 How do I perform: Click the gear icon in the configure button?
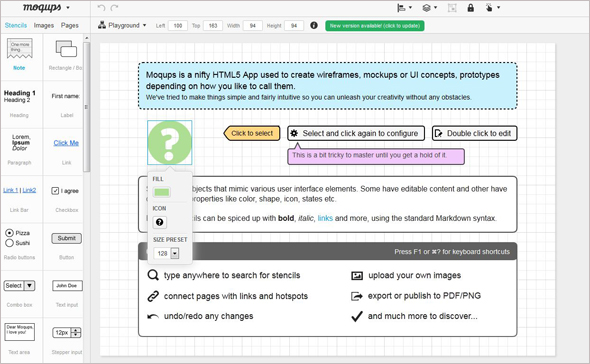point(294,133)
